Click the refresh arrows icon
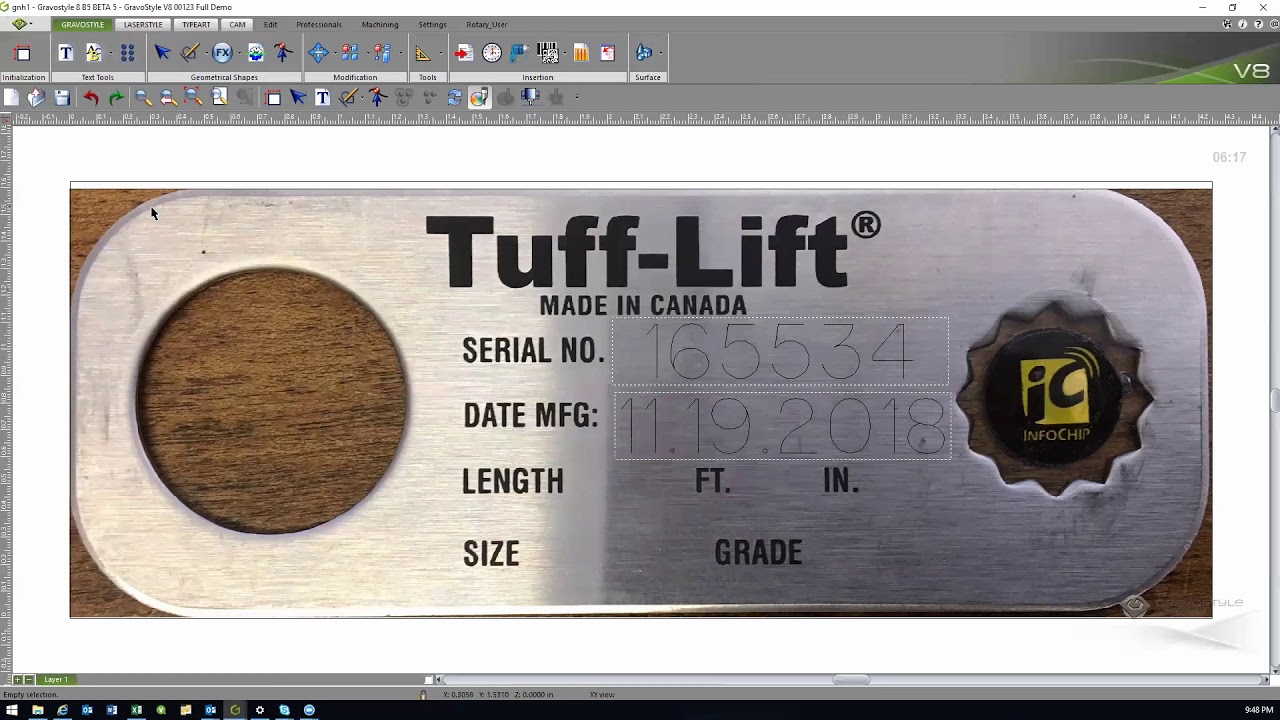The image size is (1280, 720). point(454,97)
